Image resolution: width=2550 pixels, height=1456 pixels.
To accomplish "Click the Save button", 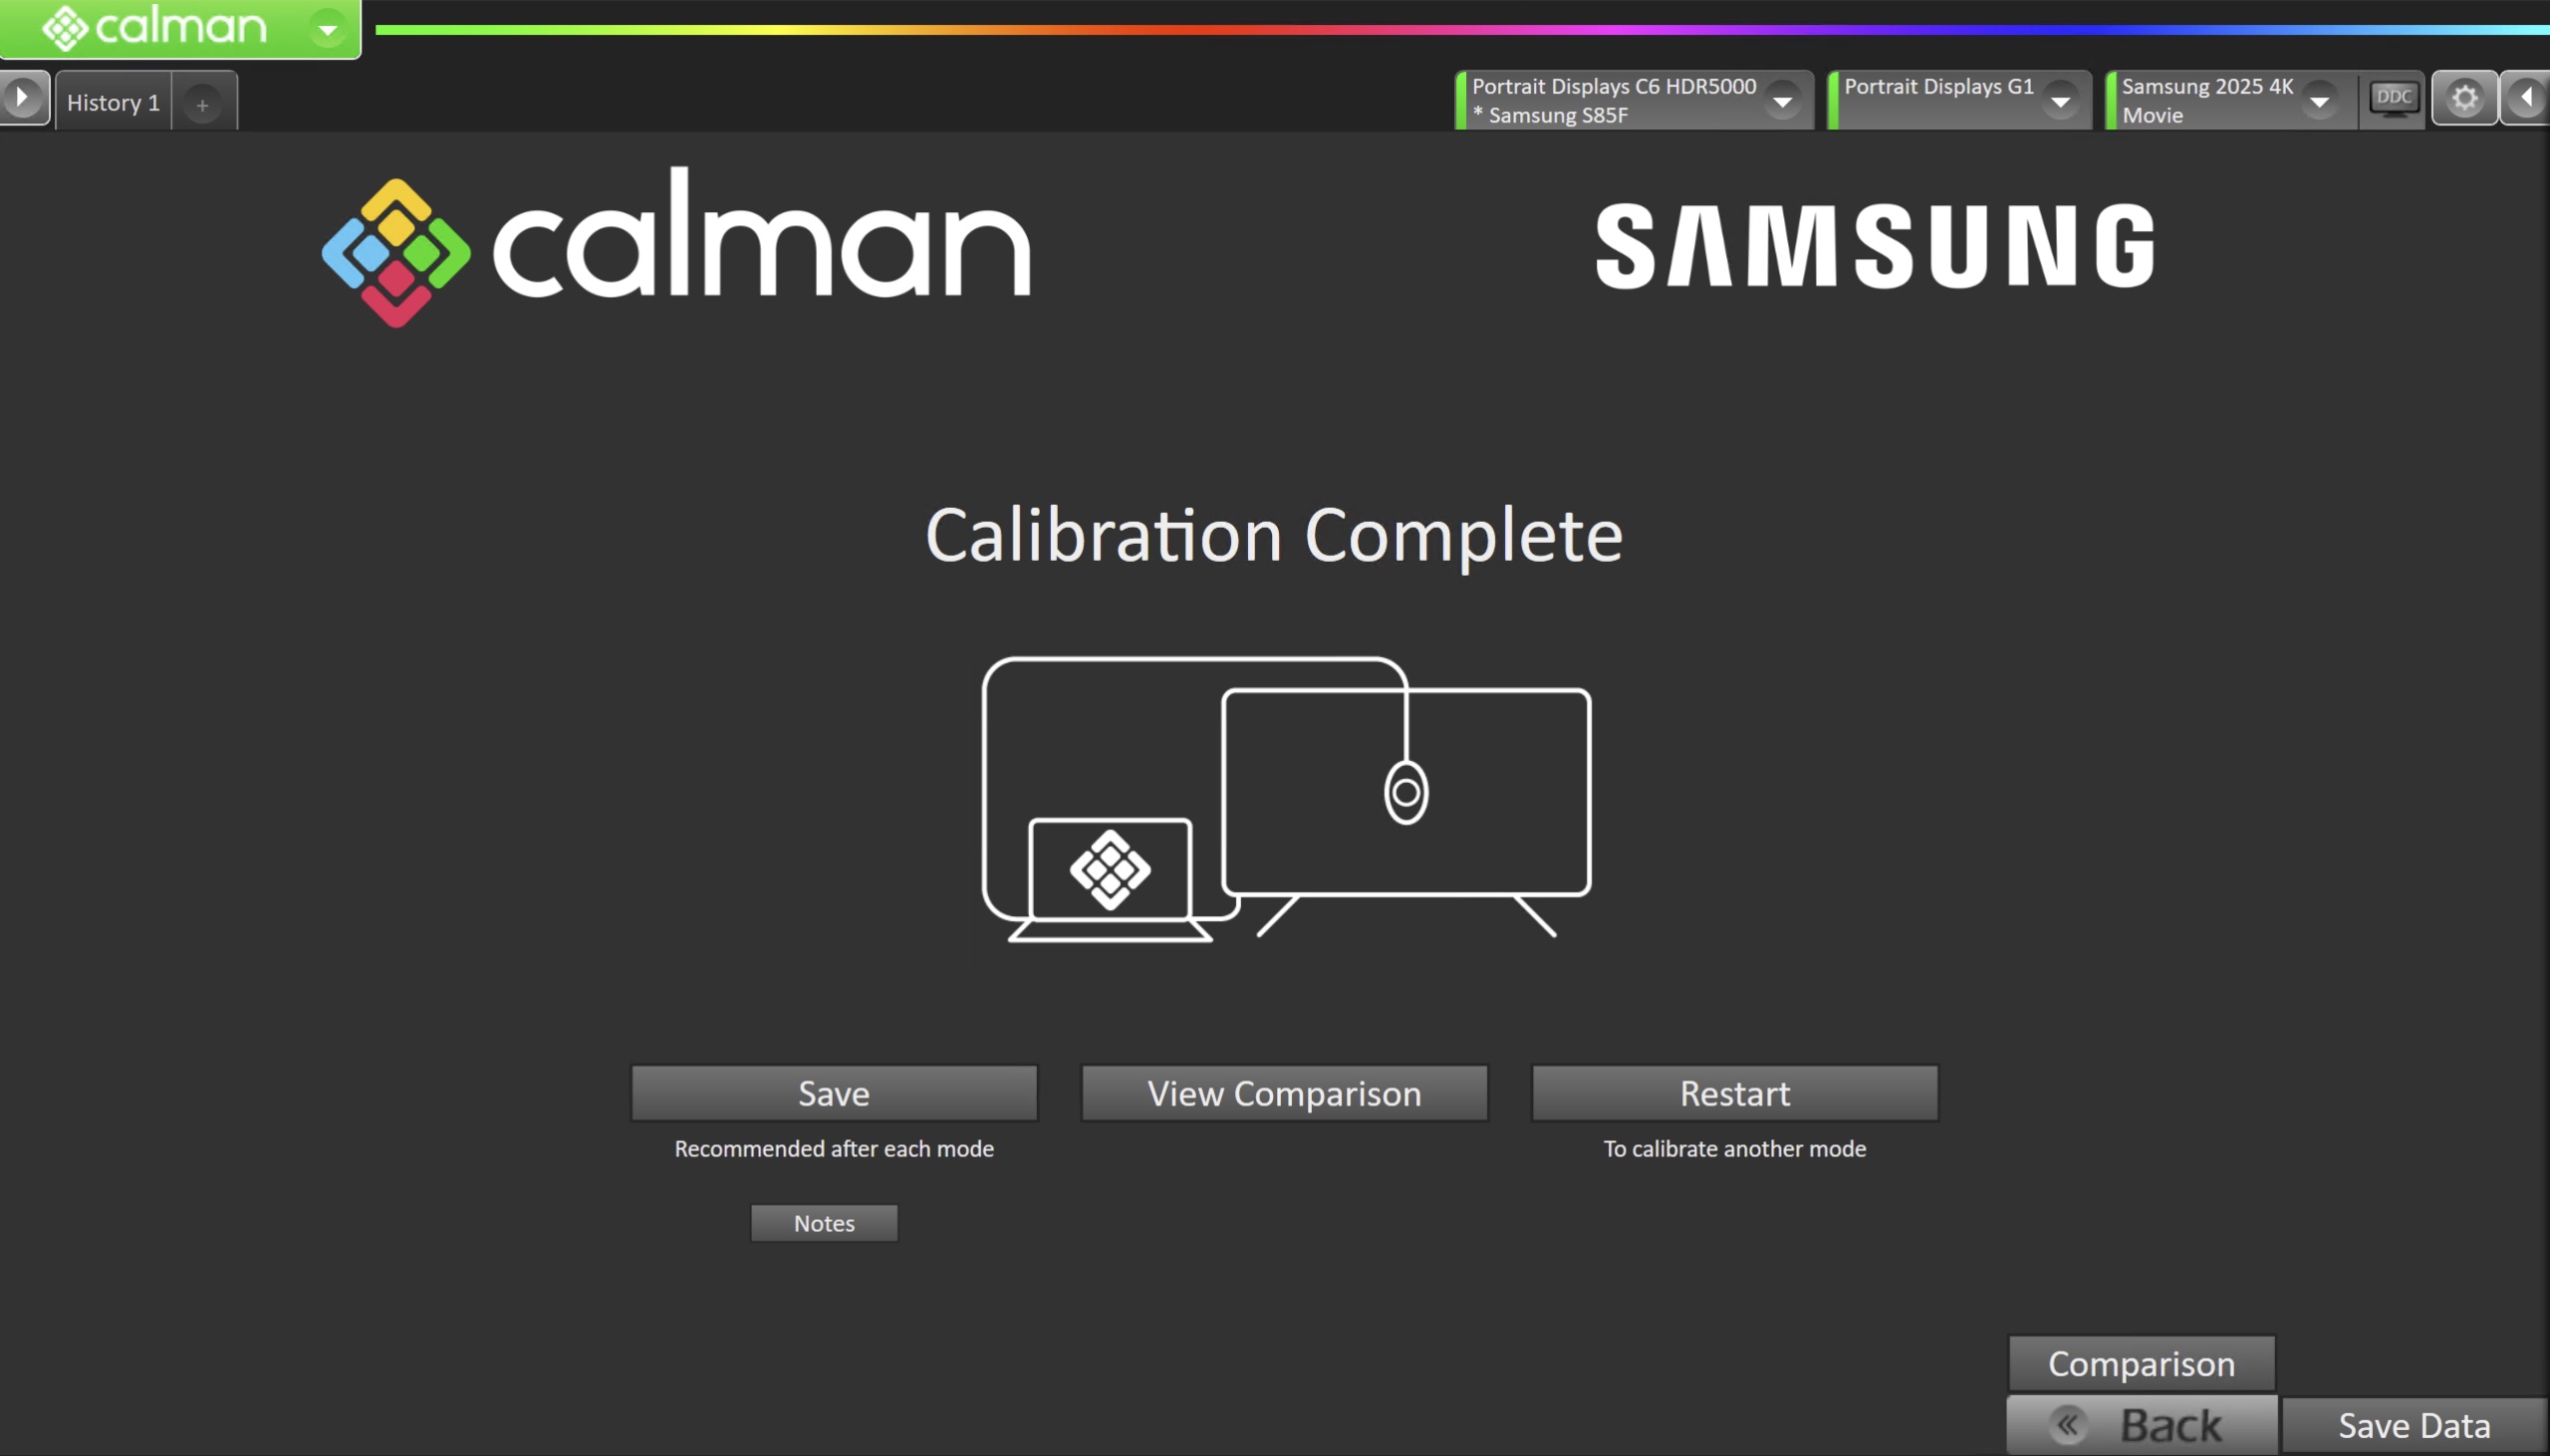I will pyautogui.click(x=834, y=1093).
